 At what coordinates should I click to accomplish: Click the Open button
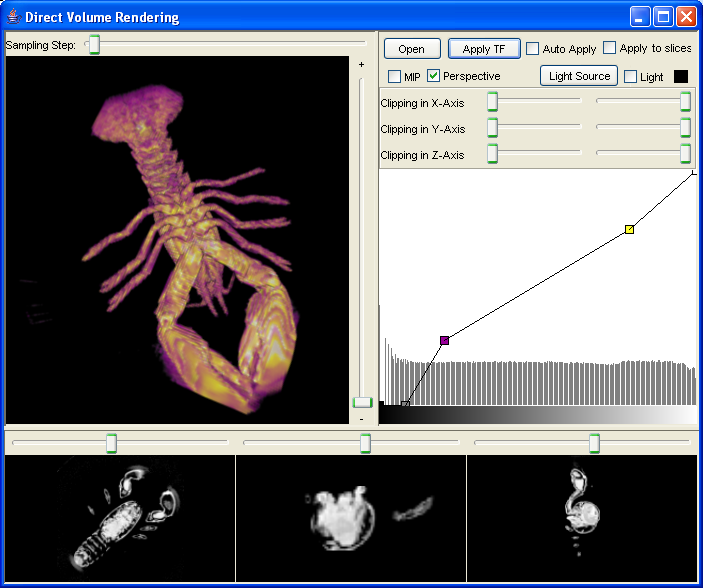pos(412,49)
